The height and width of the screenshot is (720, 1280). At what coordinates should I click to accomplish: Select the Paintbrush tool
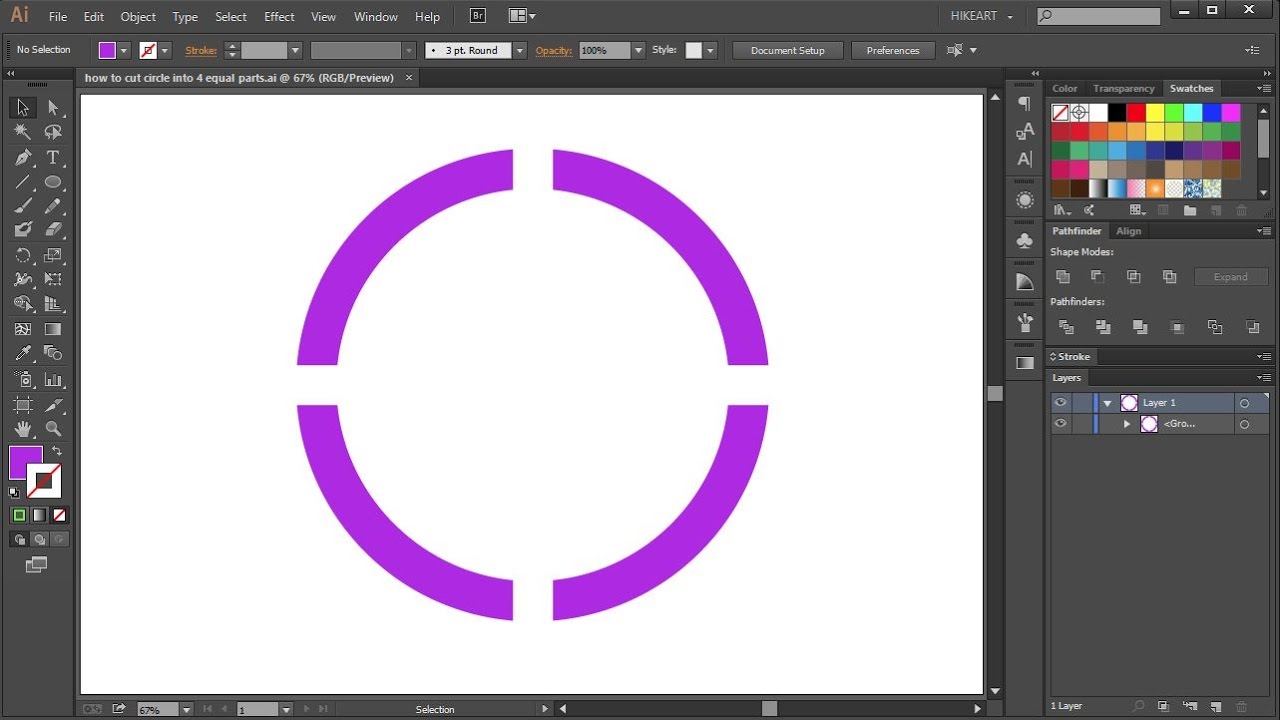23,206
